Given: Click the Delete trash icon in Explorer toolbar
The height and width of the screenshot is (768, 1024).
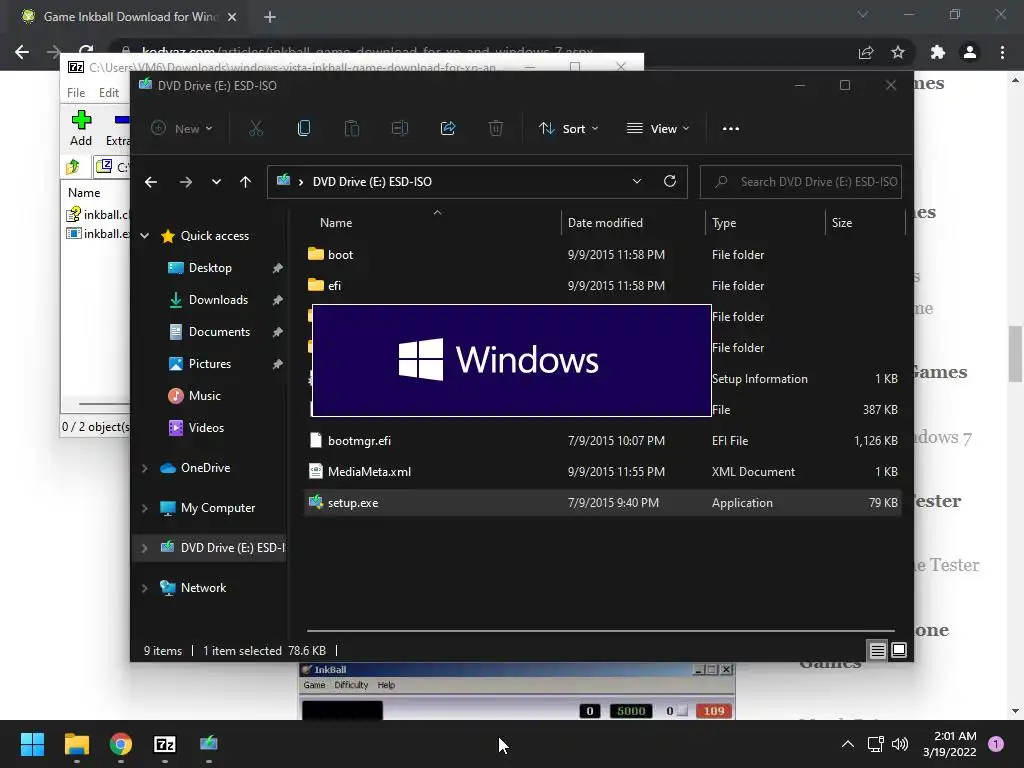Looking at the screenshot, I should point(496,129).
